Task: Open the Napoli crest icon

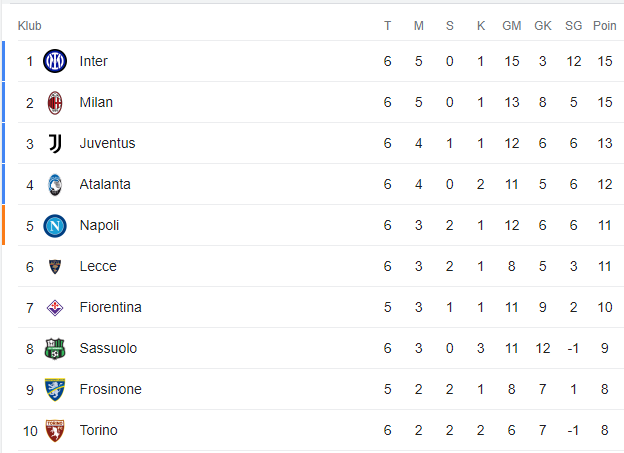Action: tap(55, 226)
